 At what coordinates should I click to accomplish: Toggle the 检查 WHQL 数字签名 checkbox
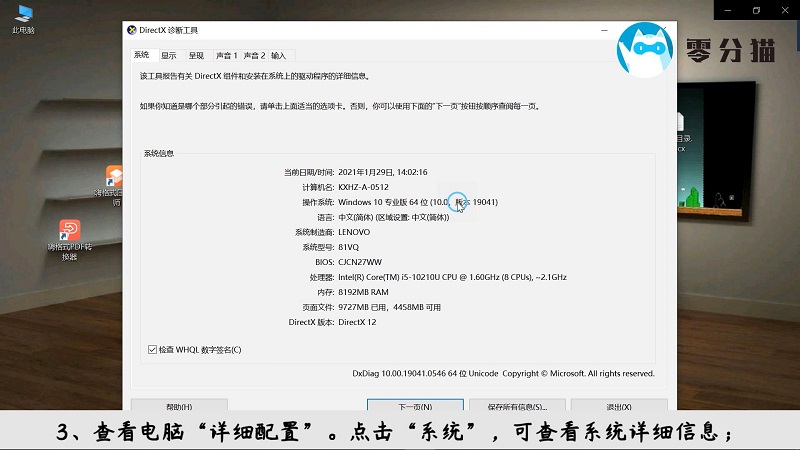tap(152, 349)
